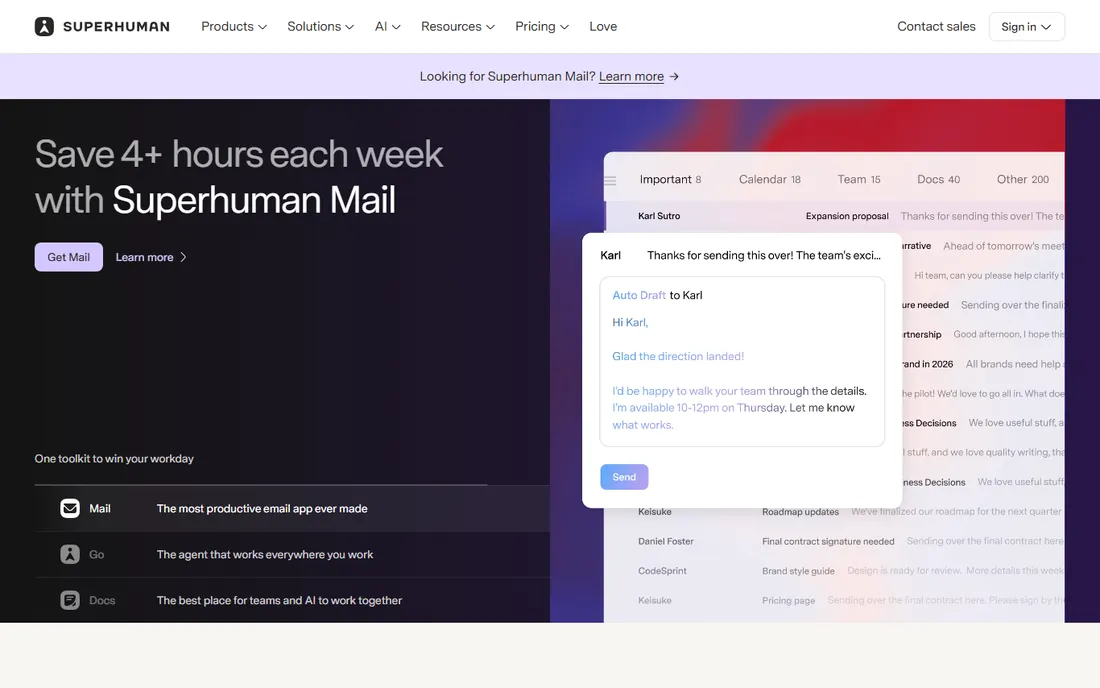Image resolution: width=1100 pixels, height=688 pixels.
Task: Open the Pricing dropdown
Action: [542, 27]
